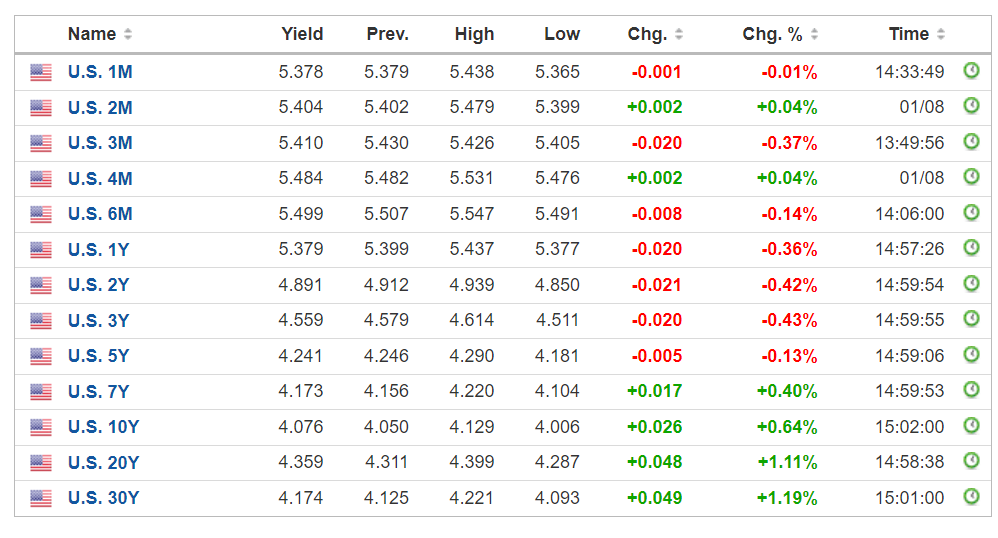Click the clock icon in U.S. 6M row

tap(971, 212)
